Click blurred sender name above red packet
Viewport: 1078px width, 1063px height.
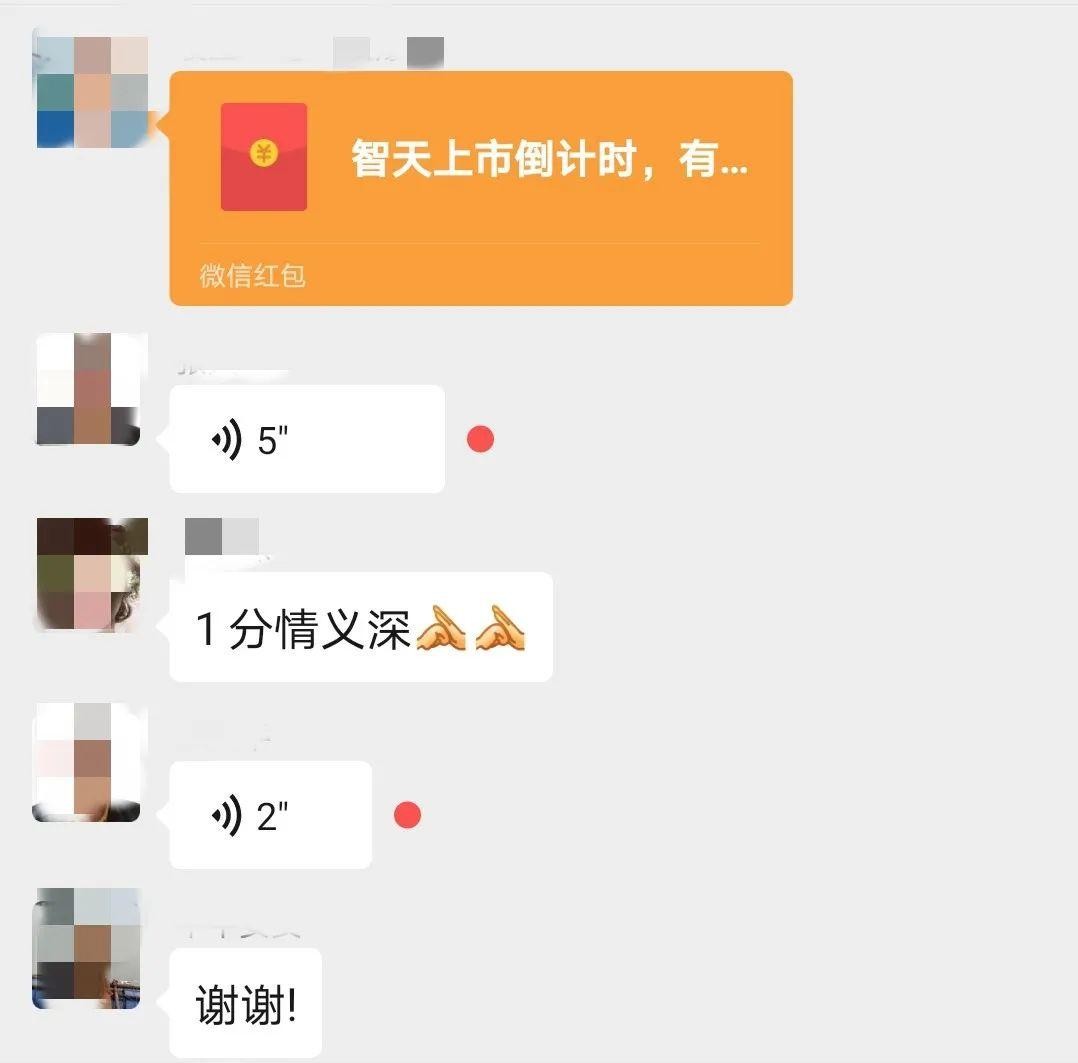point(313,53)
